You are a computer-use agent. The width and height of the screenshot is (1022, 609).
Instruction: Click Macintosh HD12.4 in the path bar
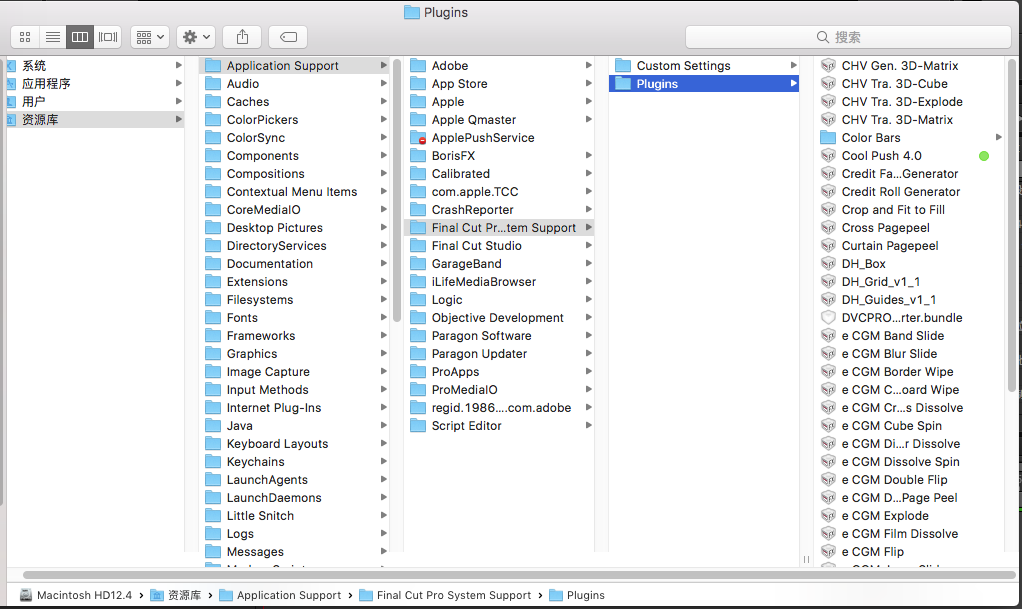click(76, 595)
